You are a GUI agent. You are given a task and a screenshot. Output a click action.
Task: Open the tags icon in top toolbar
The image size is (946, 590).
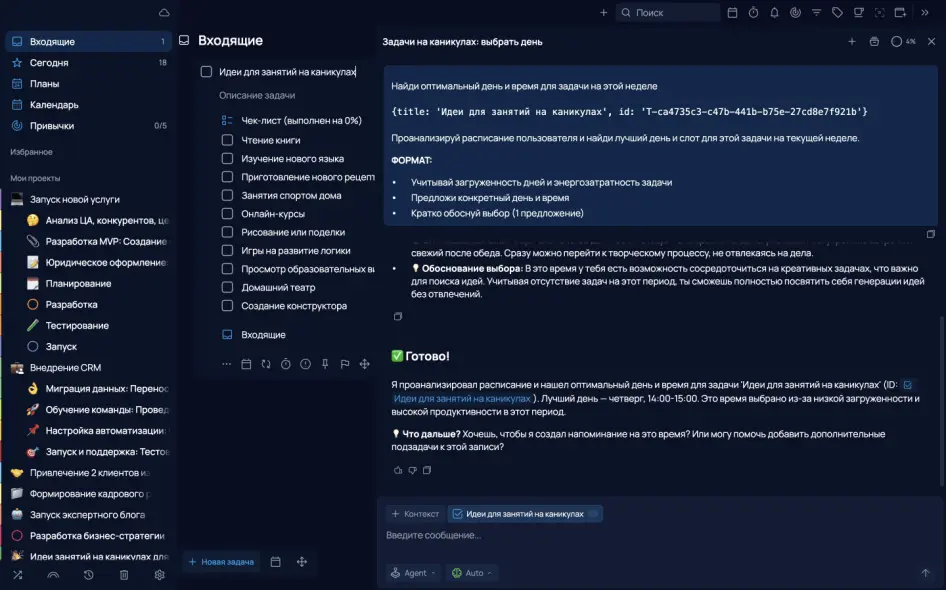click(837, 13)
